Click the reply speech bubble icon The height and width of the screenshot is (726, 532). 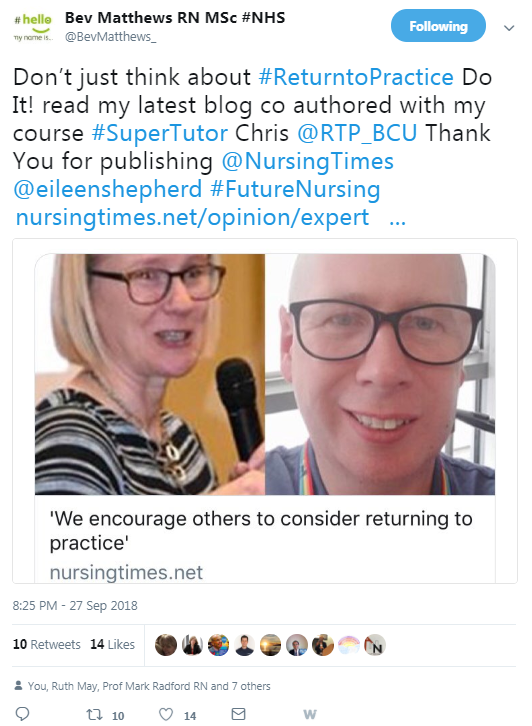(22, 713)
